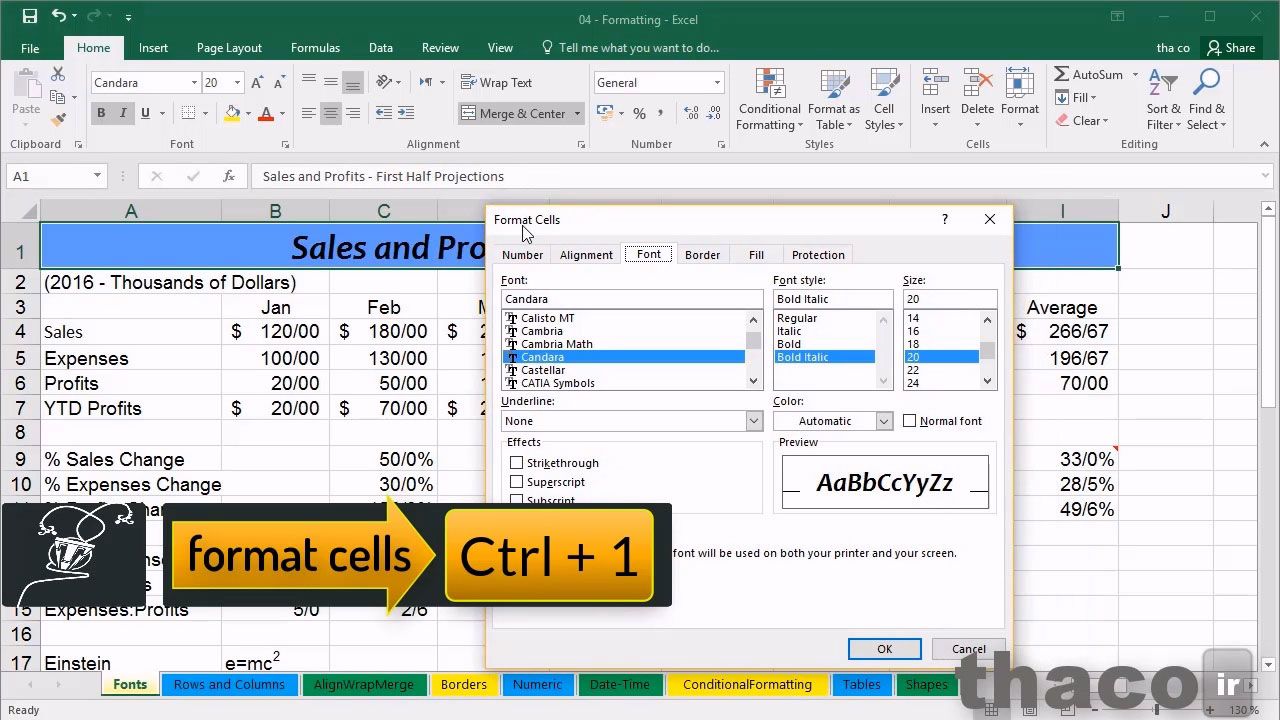Image resolution: width=1280 pixels, height=720 pixels.
Task: Apply font color with the red A
Action: (x=265, y=113)
